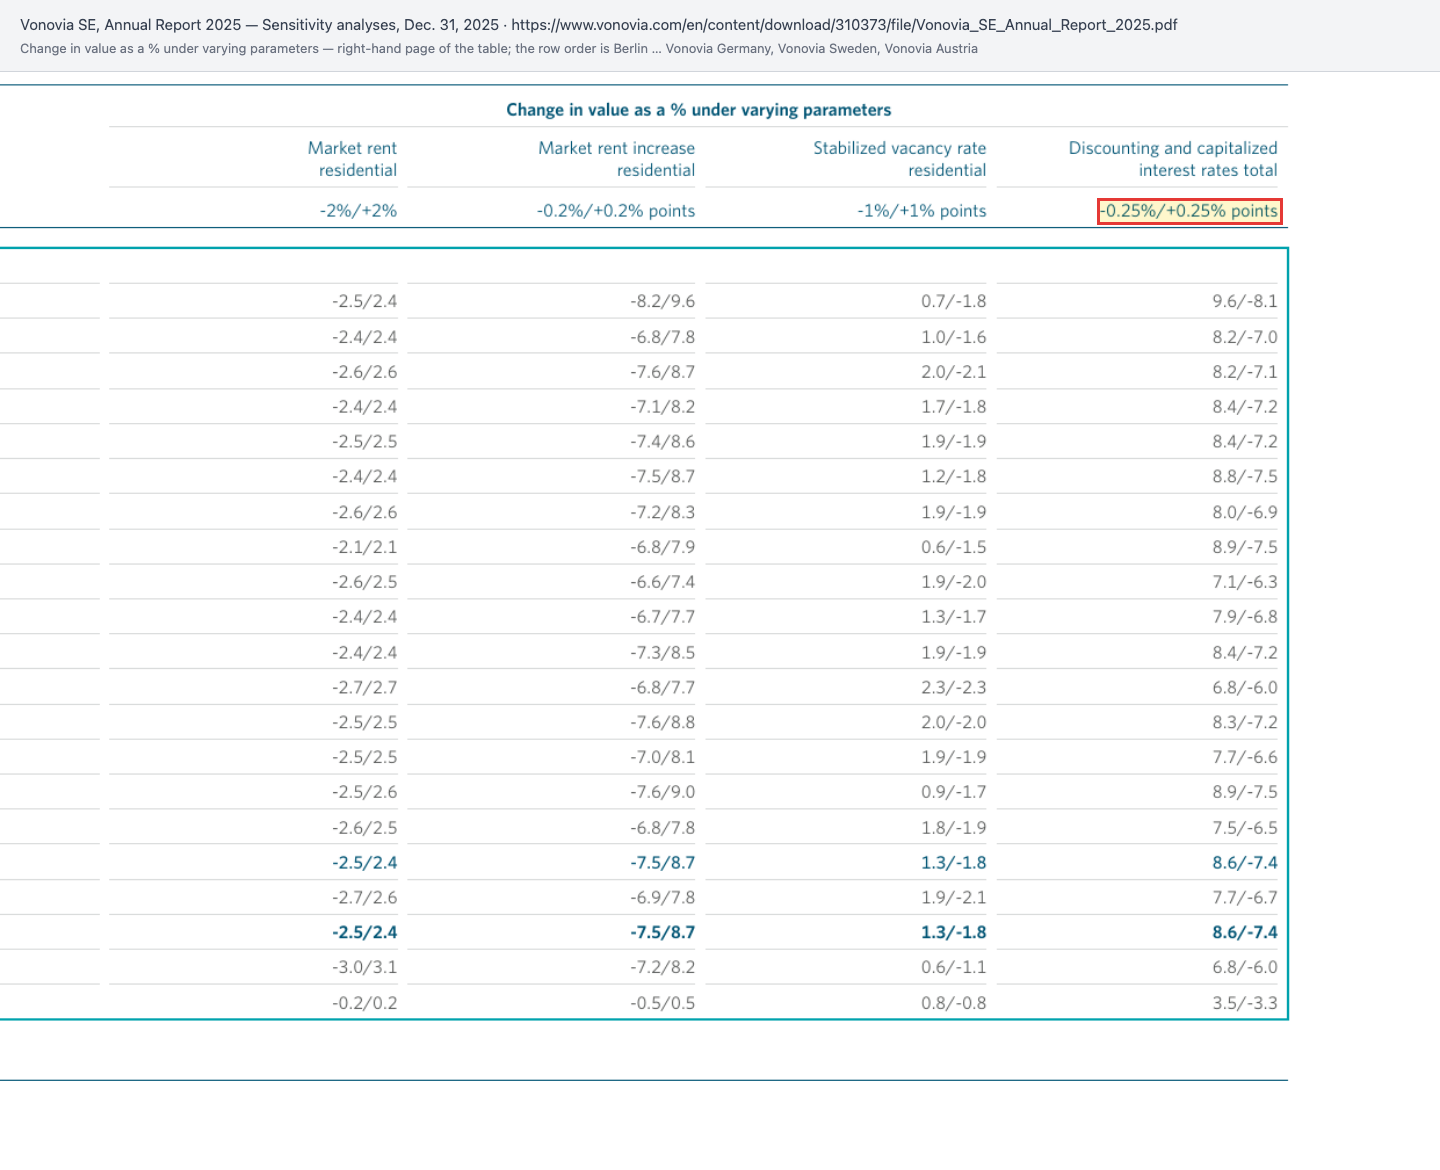
Task: Select the cell reading -7.1/8.2
Action: coord(662,407)
